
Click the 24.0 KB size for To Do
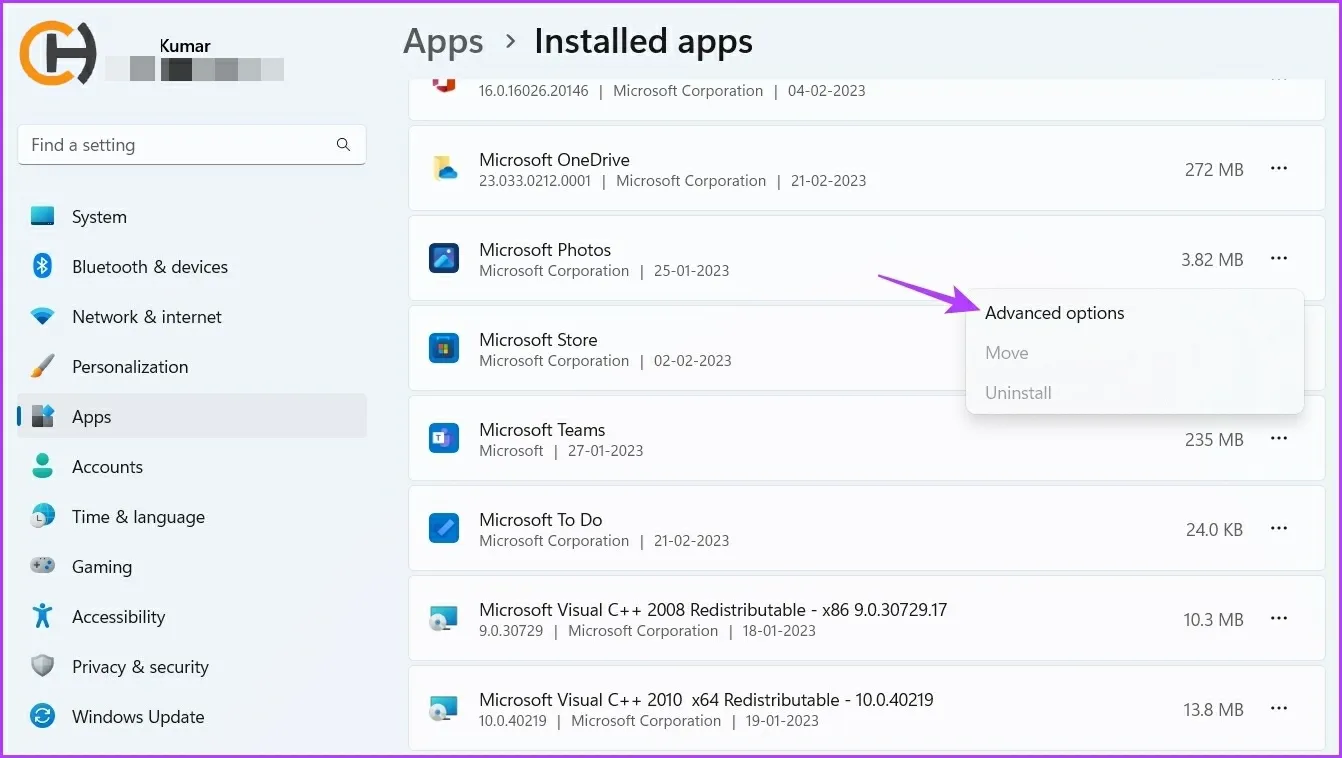tap(1214, 530)
